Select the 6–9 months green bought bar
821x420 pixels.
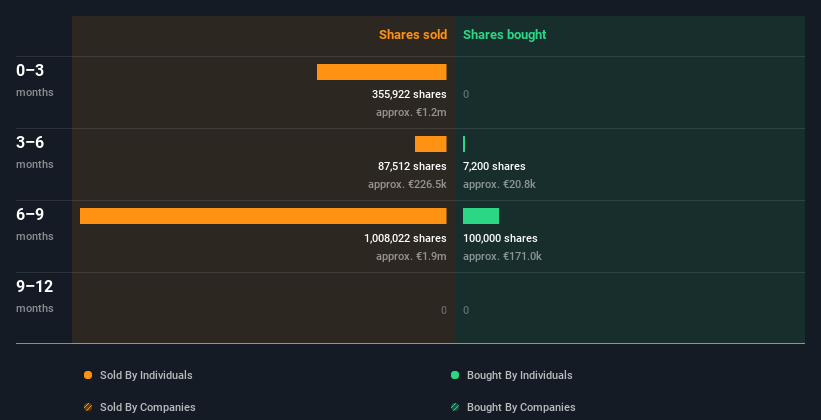[481, 216]
